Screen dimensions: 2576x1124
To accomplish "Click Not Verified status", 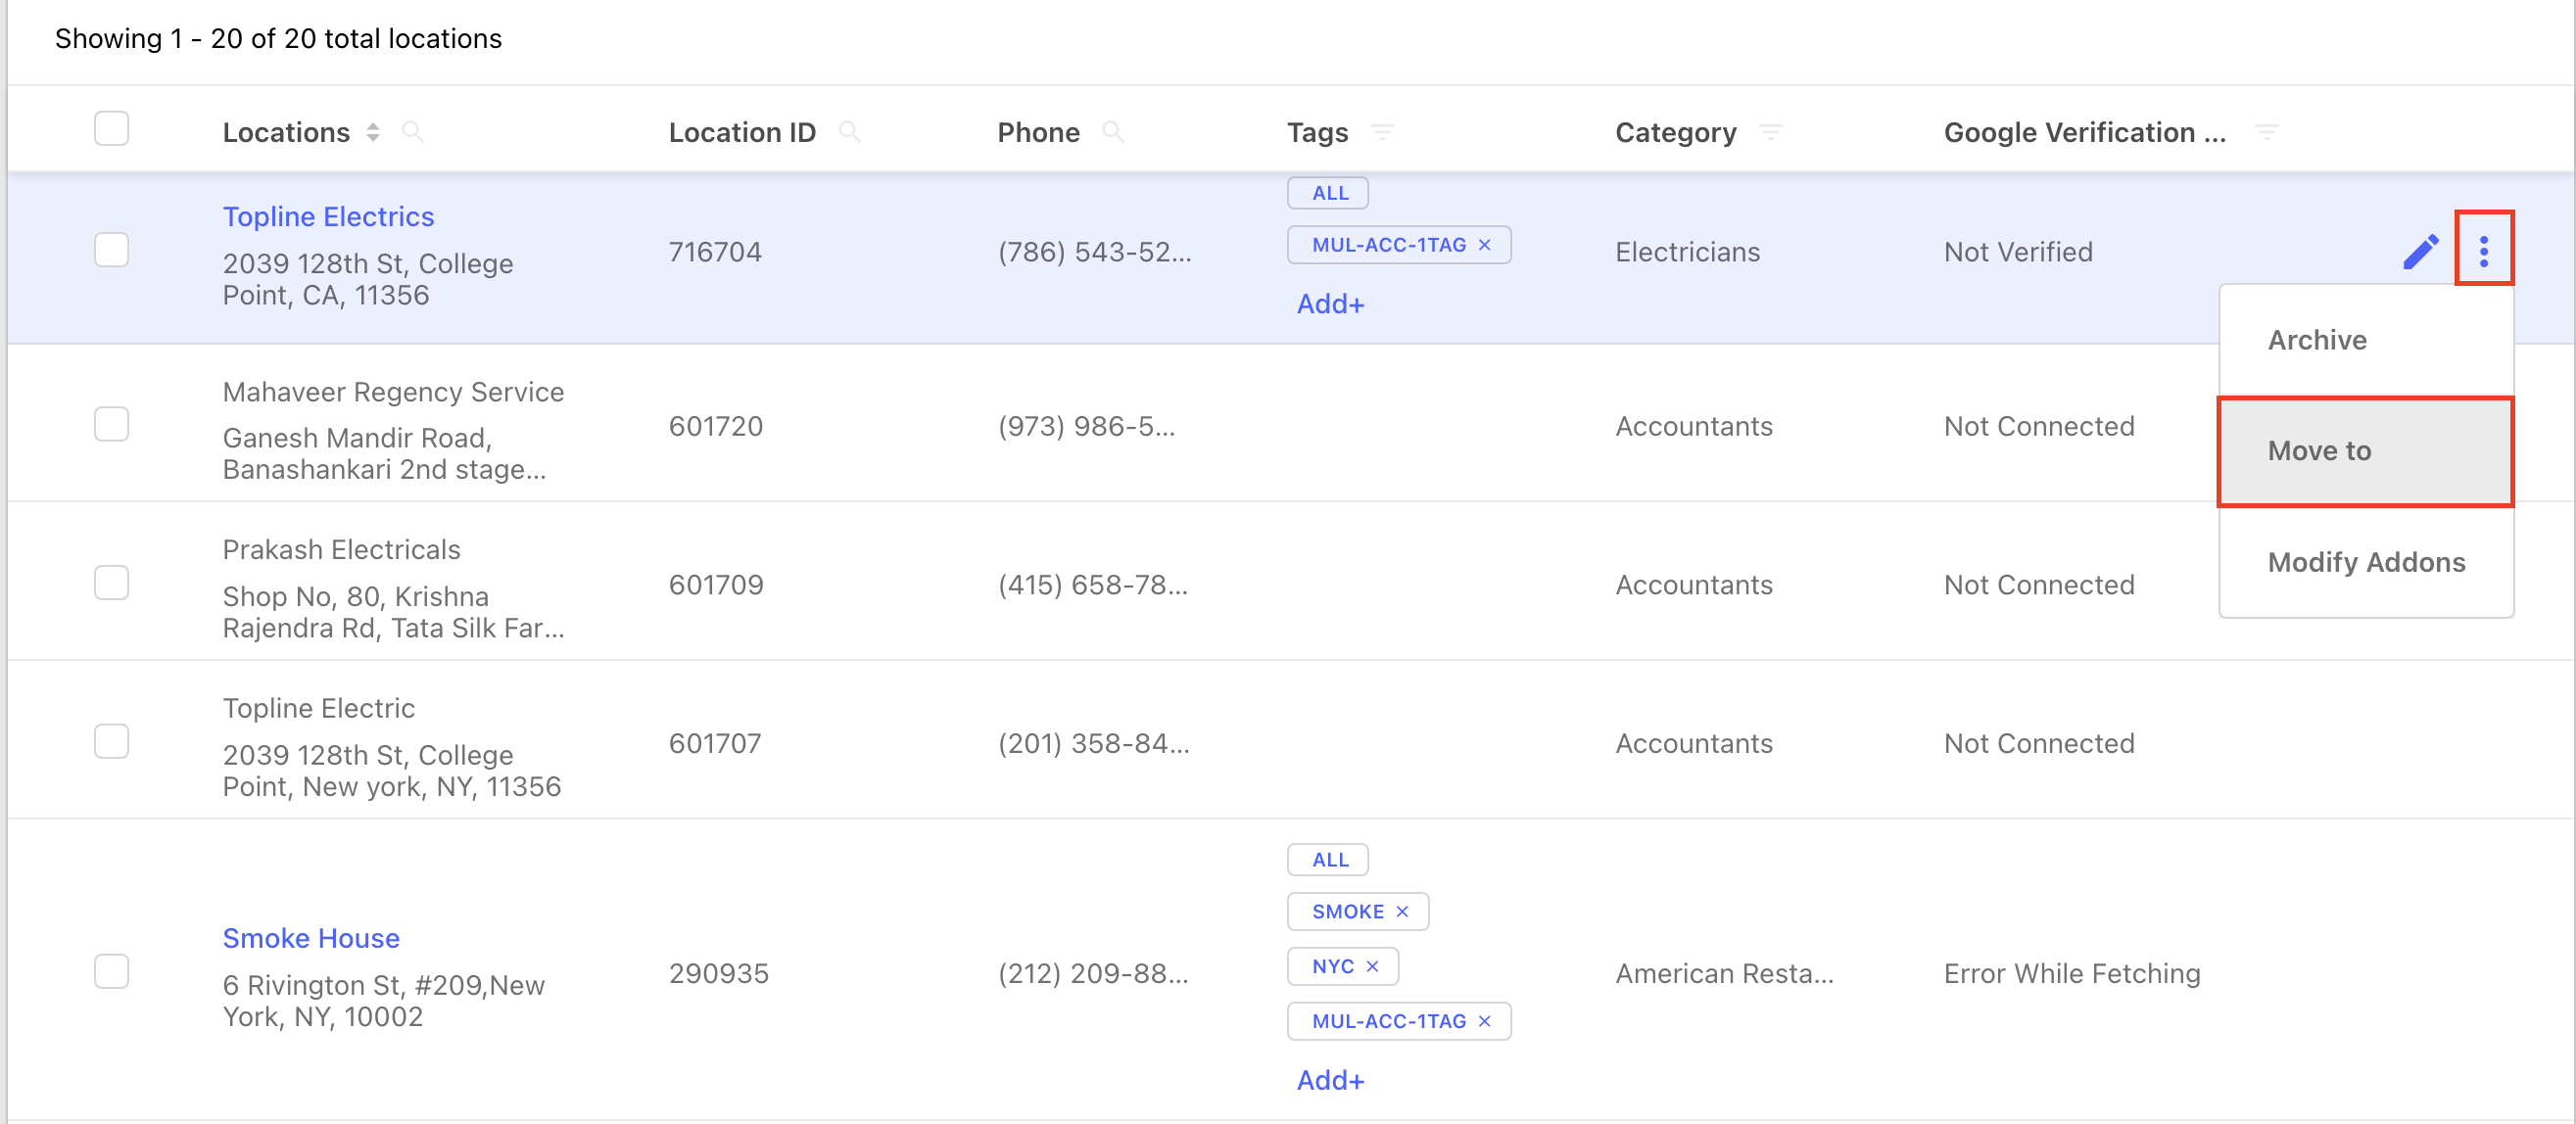I will point(2017,252).
